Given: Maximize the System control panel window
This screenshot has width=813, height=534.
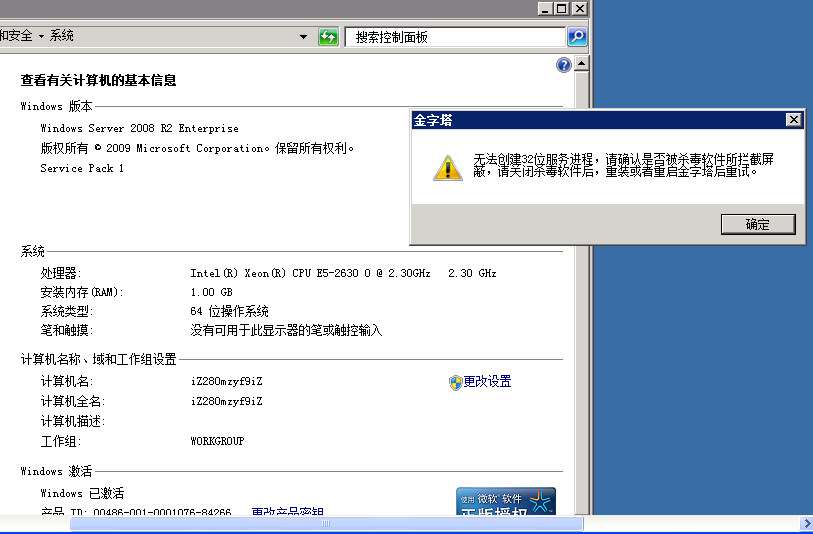Looking at the screenshot, I should (562, 8).
